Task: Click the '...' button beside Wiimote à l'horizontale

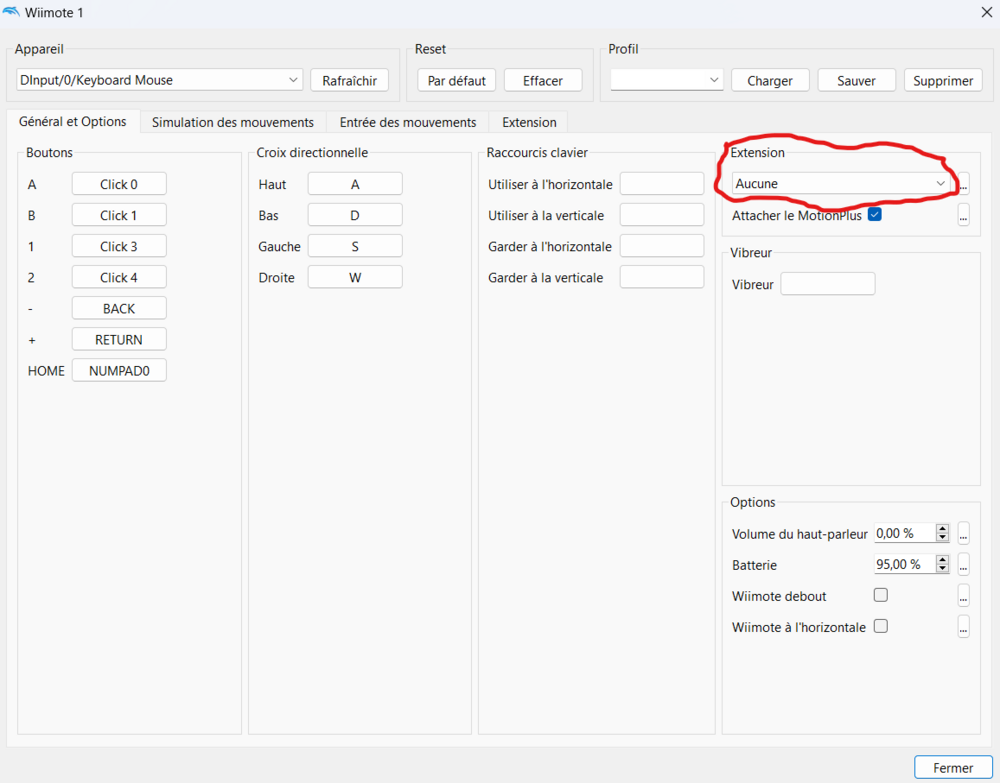Action: [964, 627]
